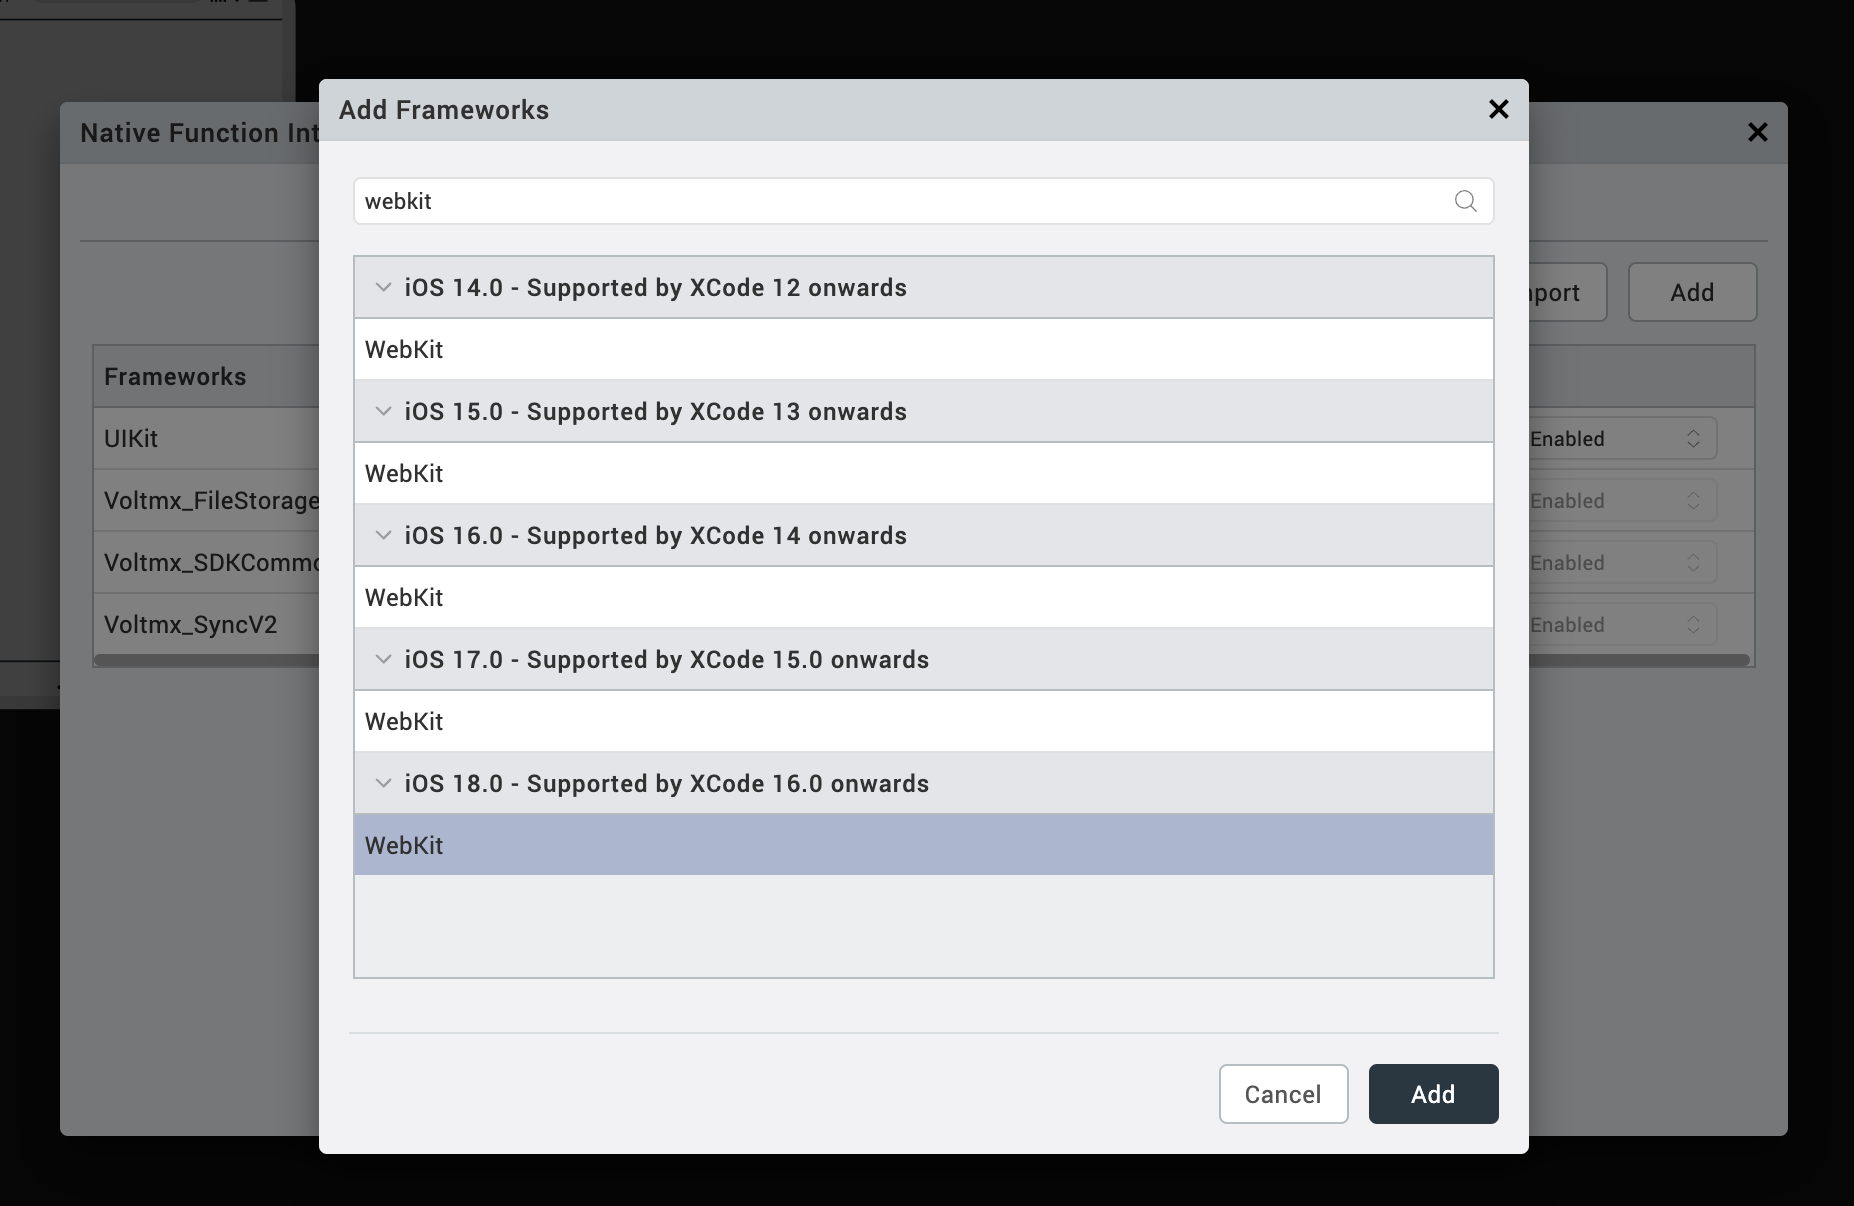The width and height of the screenshot is (1854, 1206).
Task: Click the dark Add button
Action: click(1433, 1094)
